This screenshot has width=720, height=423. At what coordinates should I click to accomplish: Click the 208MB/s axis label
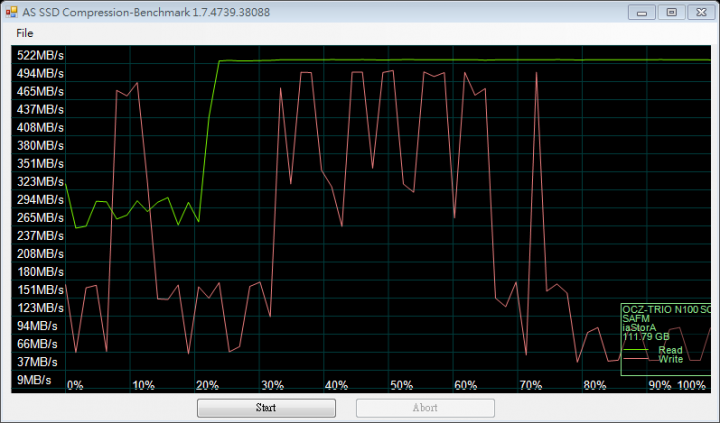[40, 254]
